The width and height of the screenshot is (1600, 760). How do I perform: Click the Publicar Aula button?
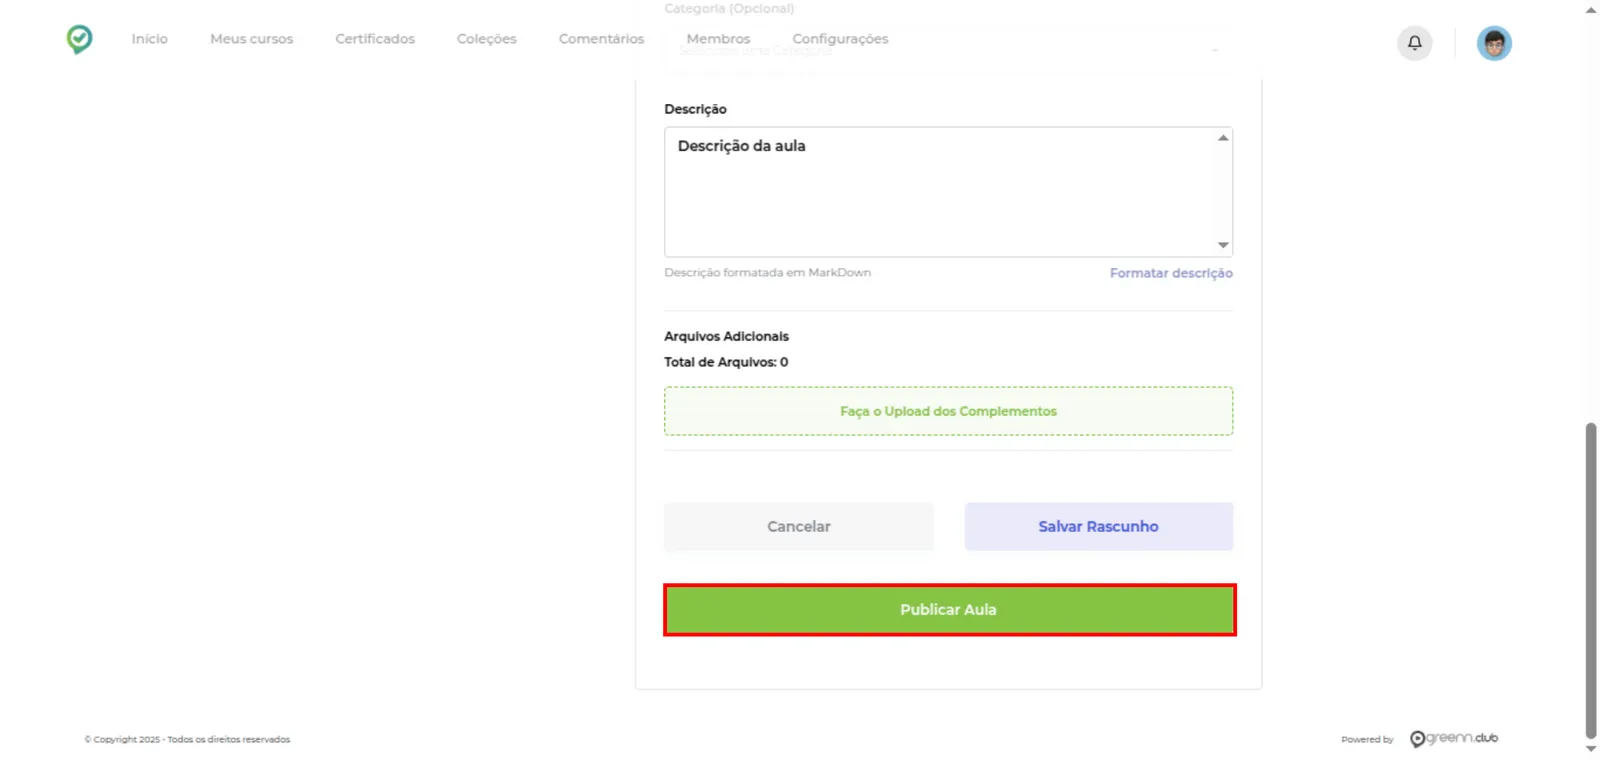click(949, 609)
